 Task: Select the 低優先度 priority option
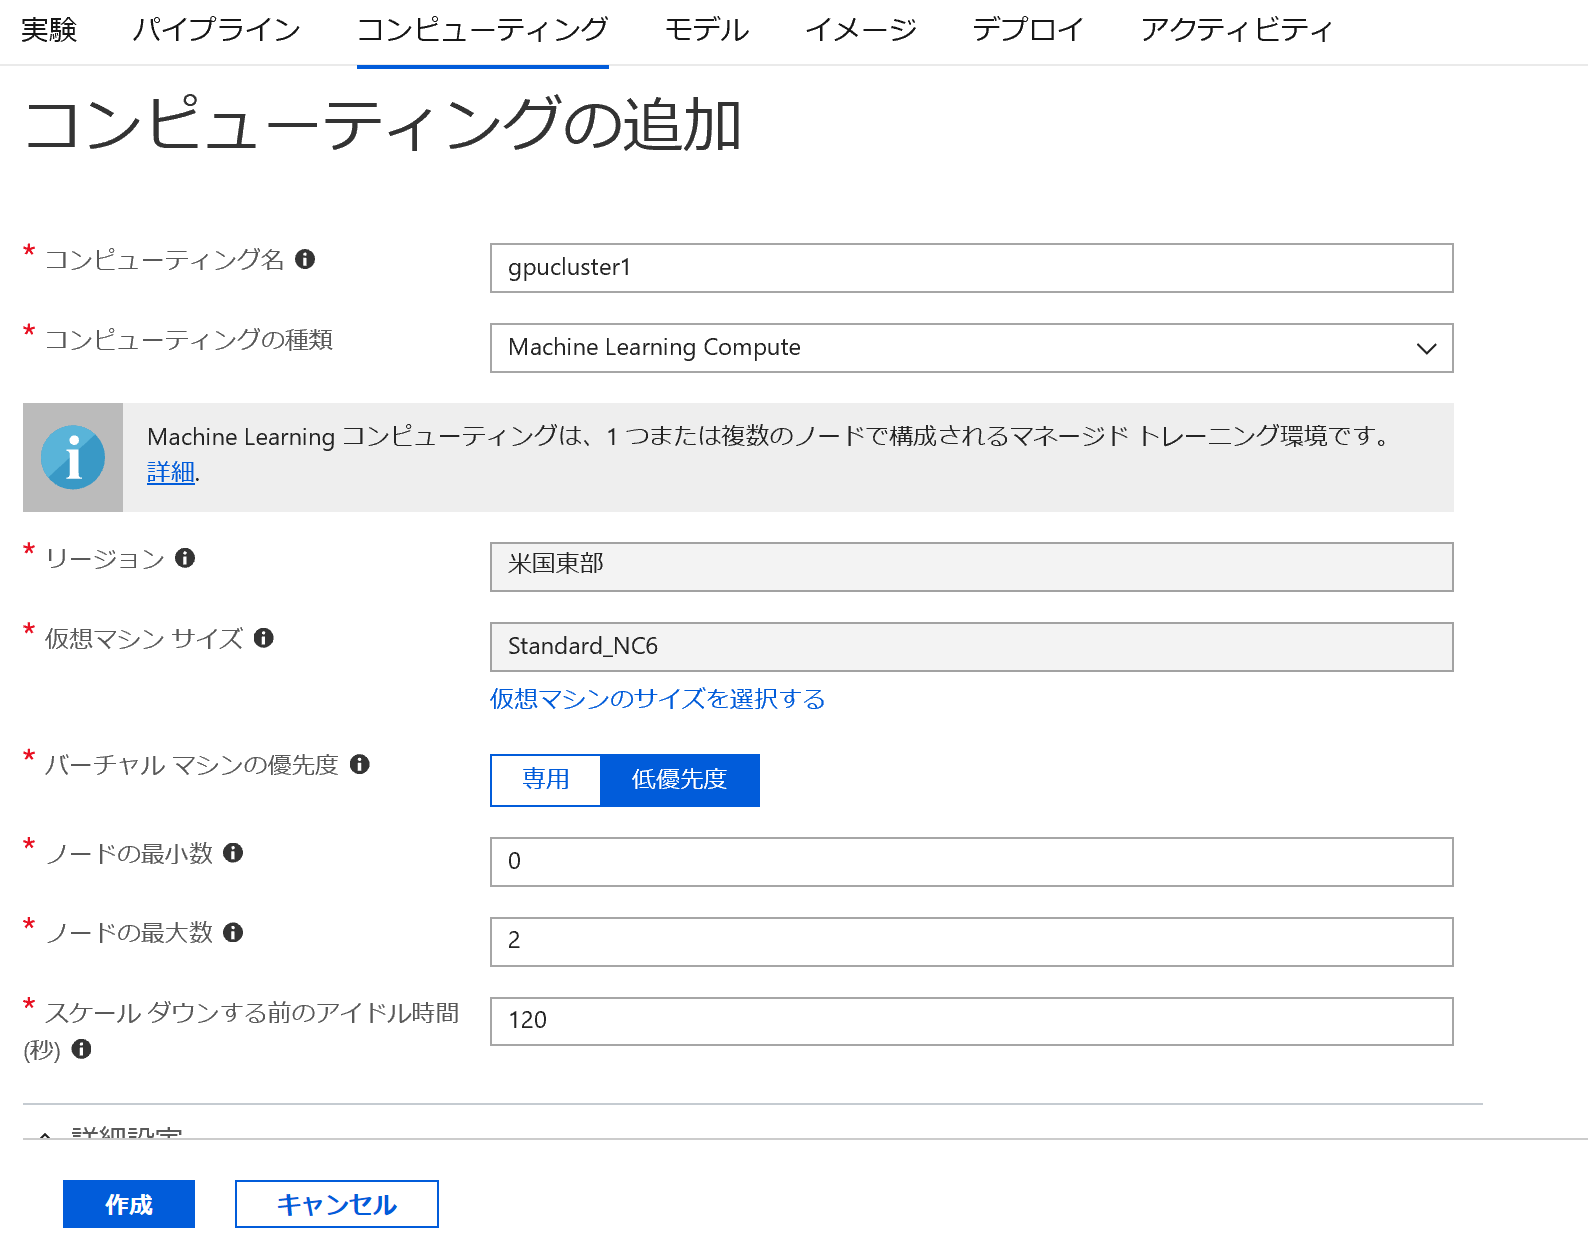[680, 780]
